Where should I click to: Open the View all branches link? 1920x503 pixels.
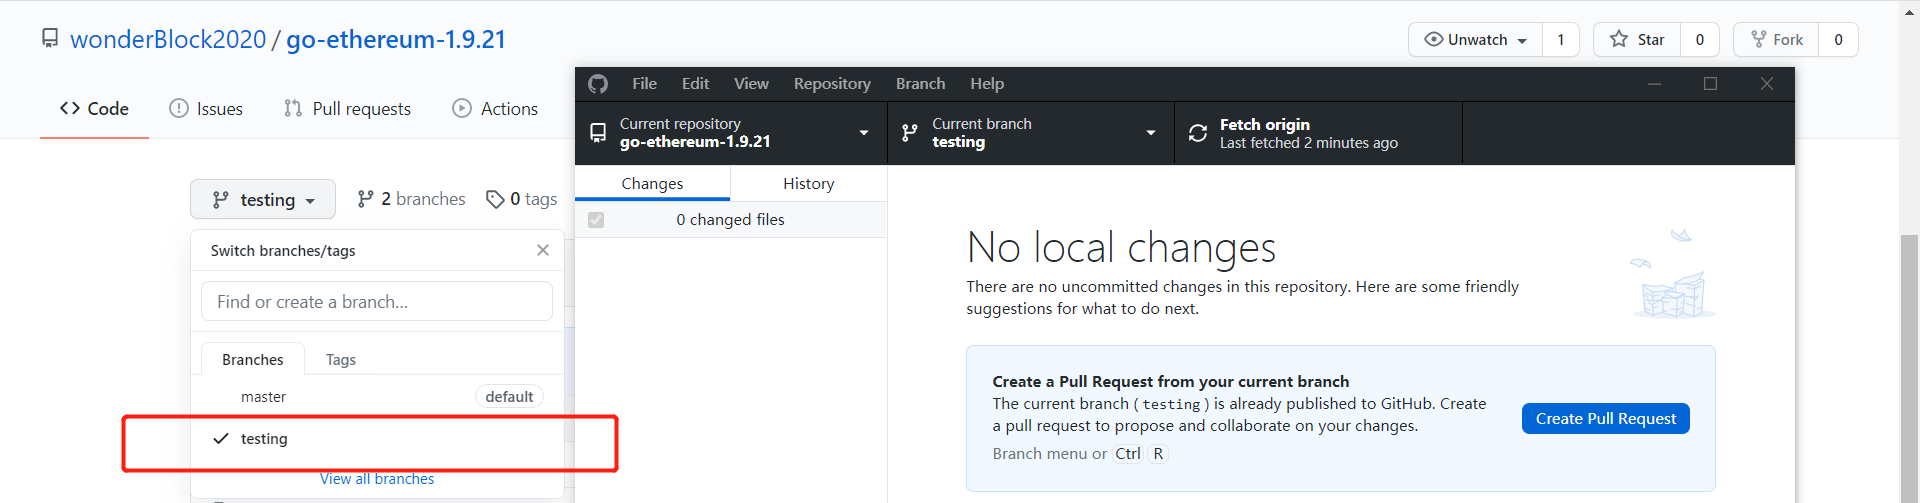click(377, 479)
